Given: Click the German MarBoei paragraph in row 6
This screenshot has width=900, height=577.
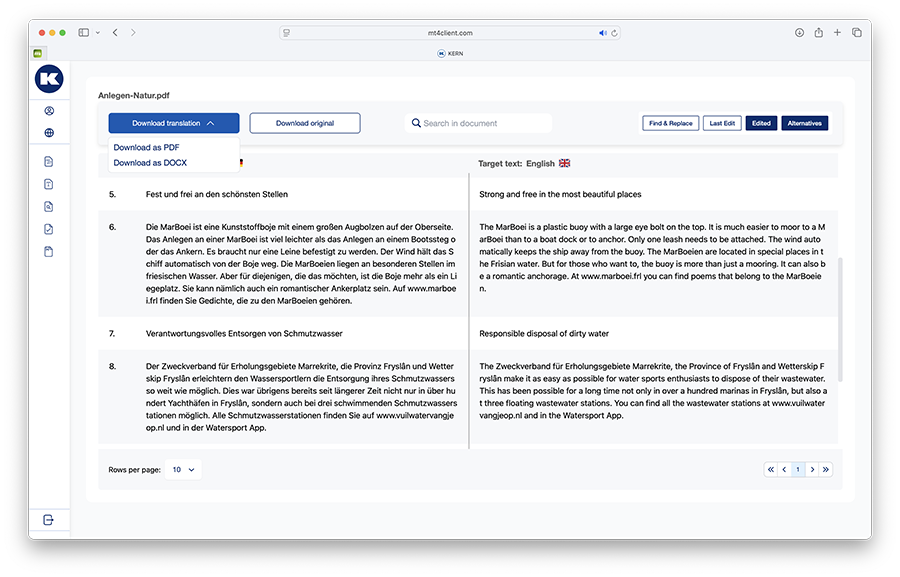Looking at the screenshot, I should (301, 264).
